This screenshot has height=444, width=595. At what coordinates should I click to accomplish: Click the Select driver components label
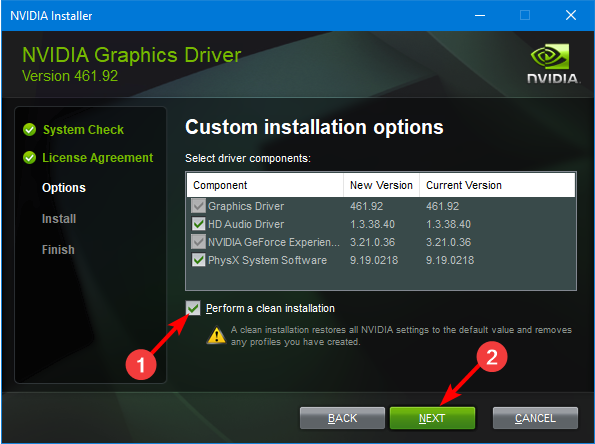tap(248, 158)
